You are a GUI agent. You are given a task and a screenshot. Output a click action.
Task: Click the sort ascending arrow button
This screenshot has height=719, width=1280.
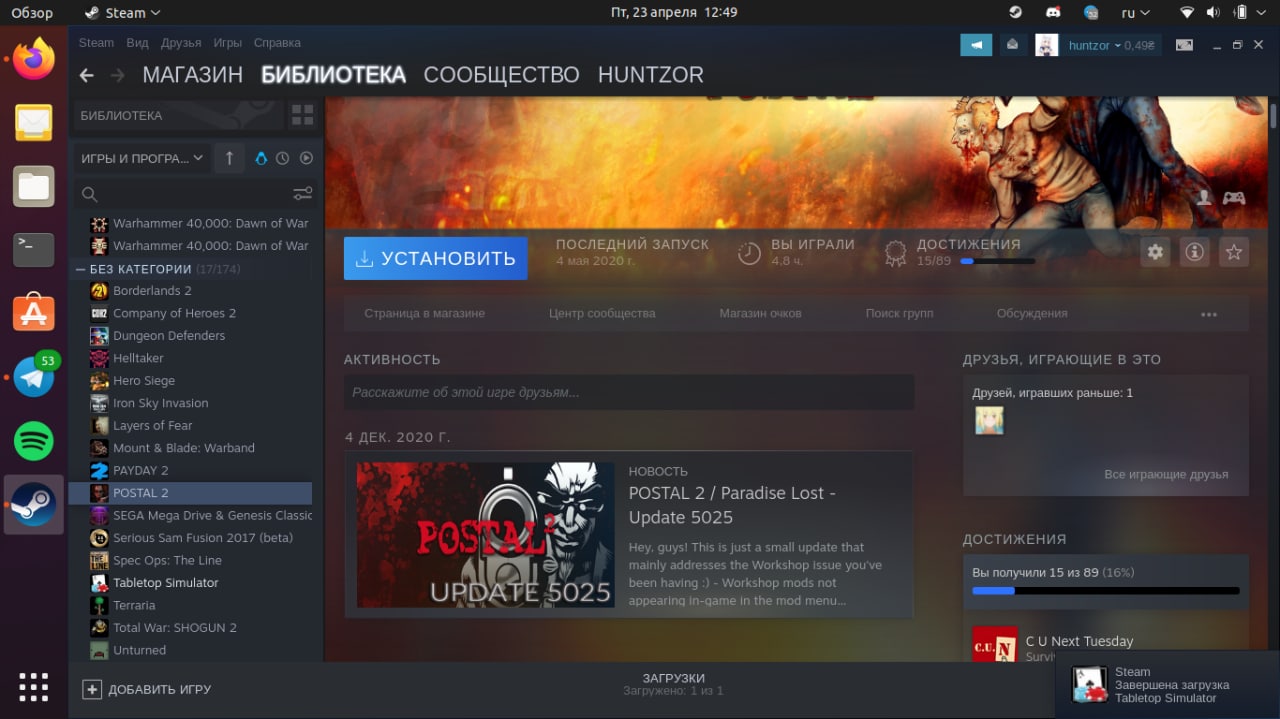(x=229, y=158)
